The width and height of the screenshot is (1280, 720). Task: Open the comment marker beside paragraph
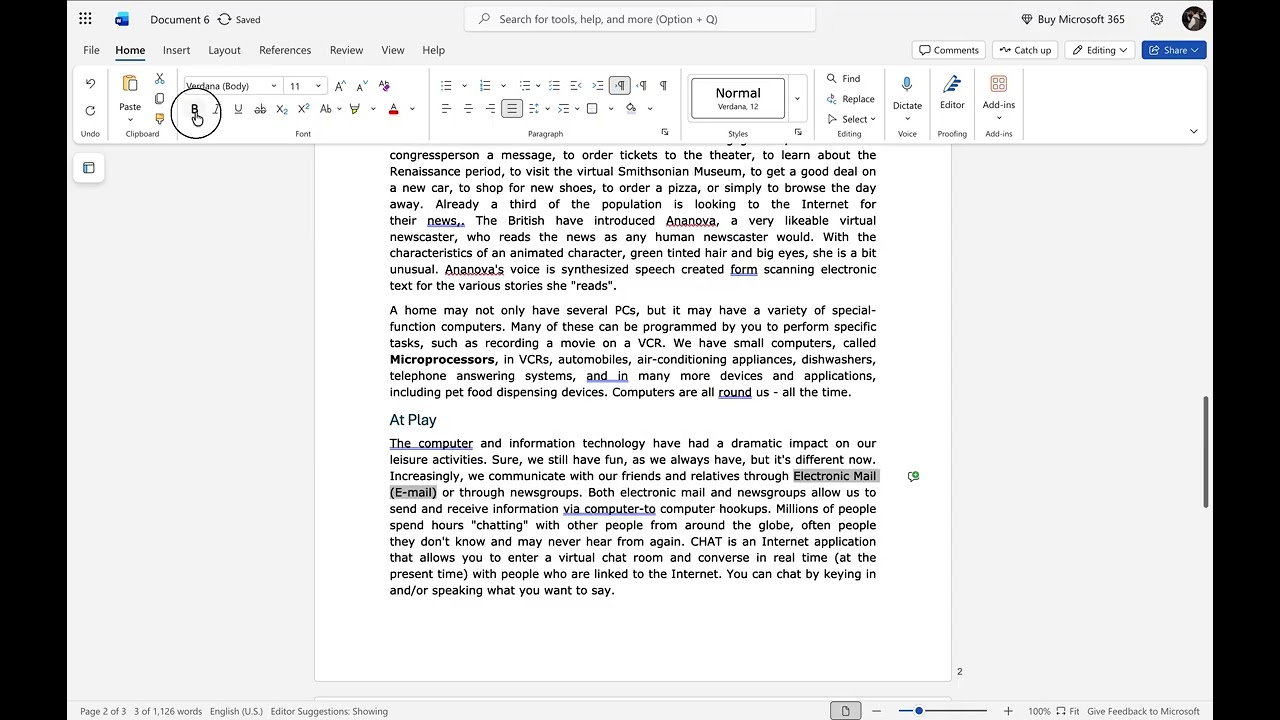(x=913, y=477)
